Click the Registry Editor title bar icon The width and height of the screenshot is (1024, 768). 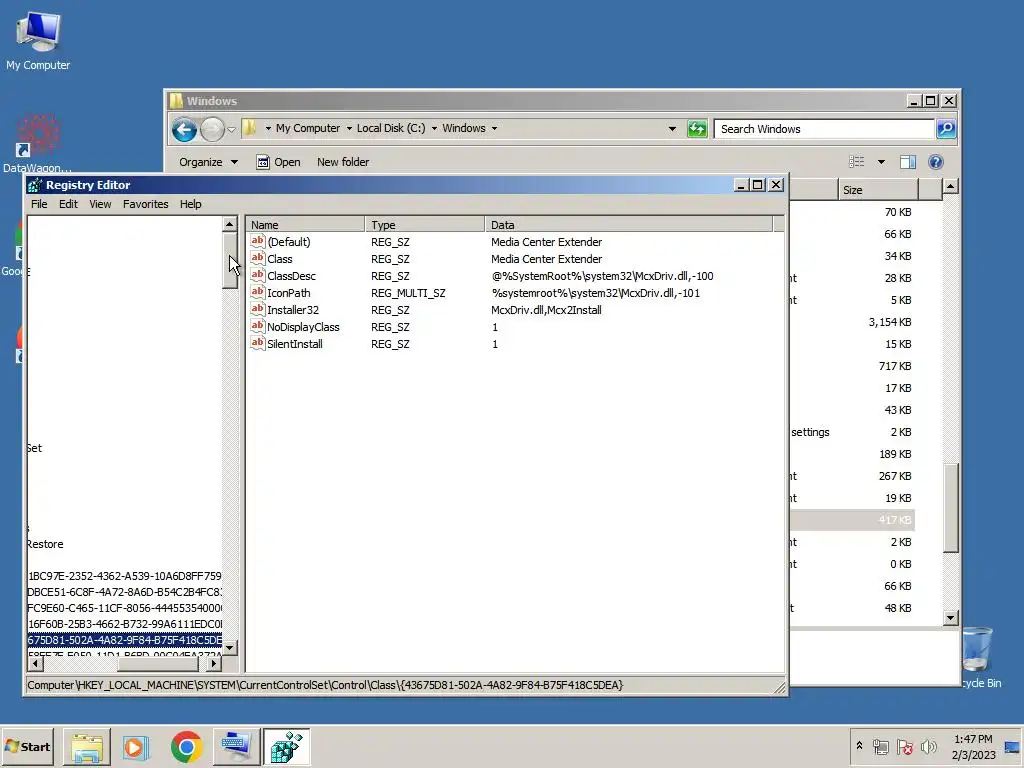click(35, 185)
